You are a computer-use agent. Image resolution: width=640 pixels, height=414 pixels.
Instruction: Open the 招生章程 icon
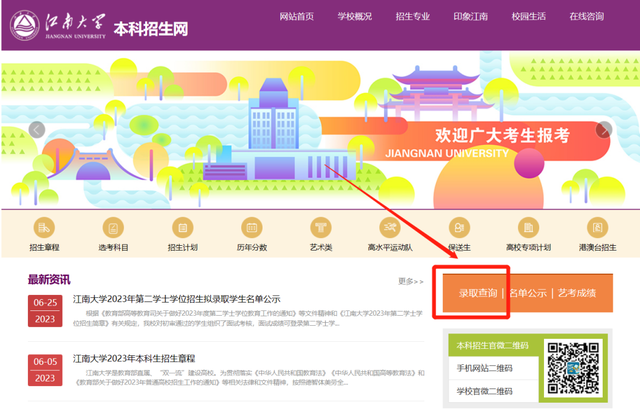pos(44,228)
